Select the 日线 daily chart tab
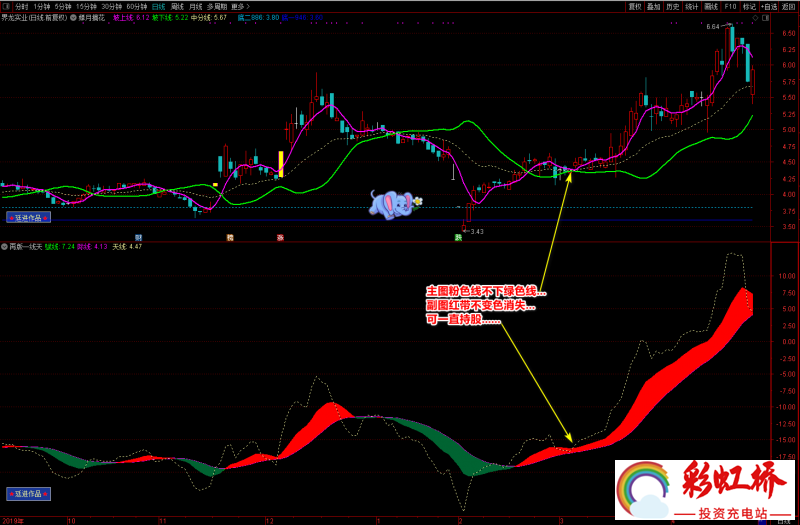Screen dimensions: 800x525 (x=158, y=7)
